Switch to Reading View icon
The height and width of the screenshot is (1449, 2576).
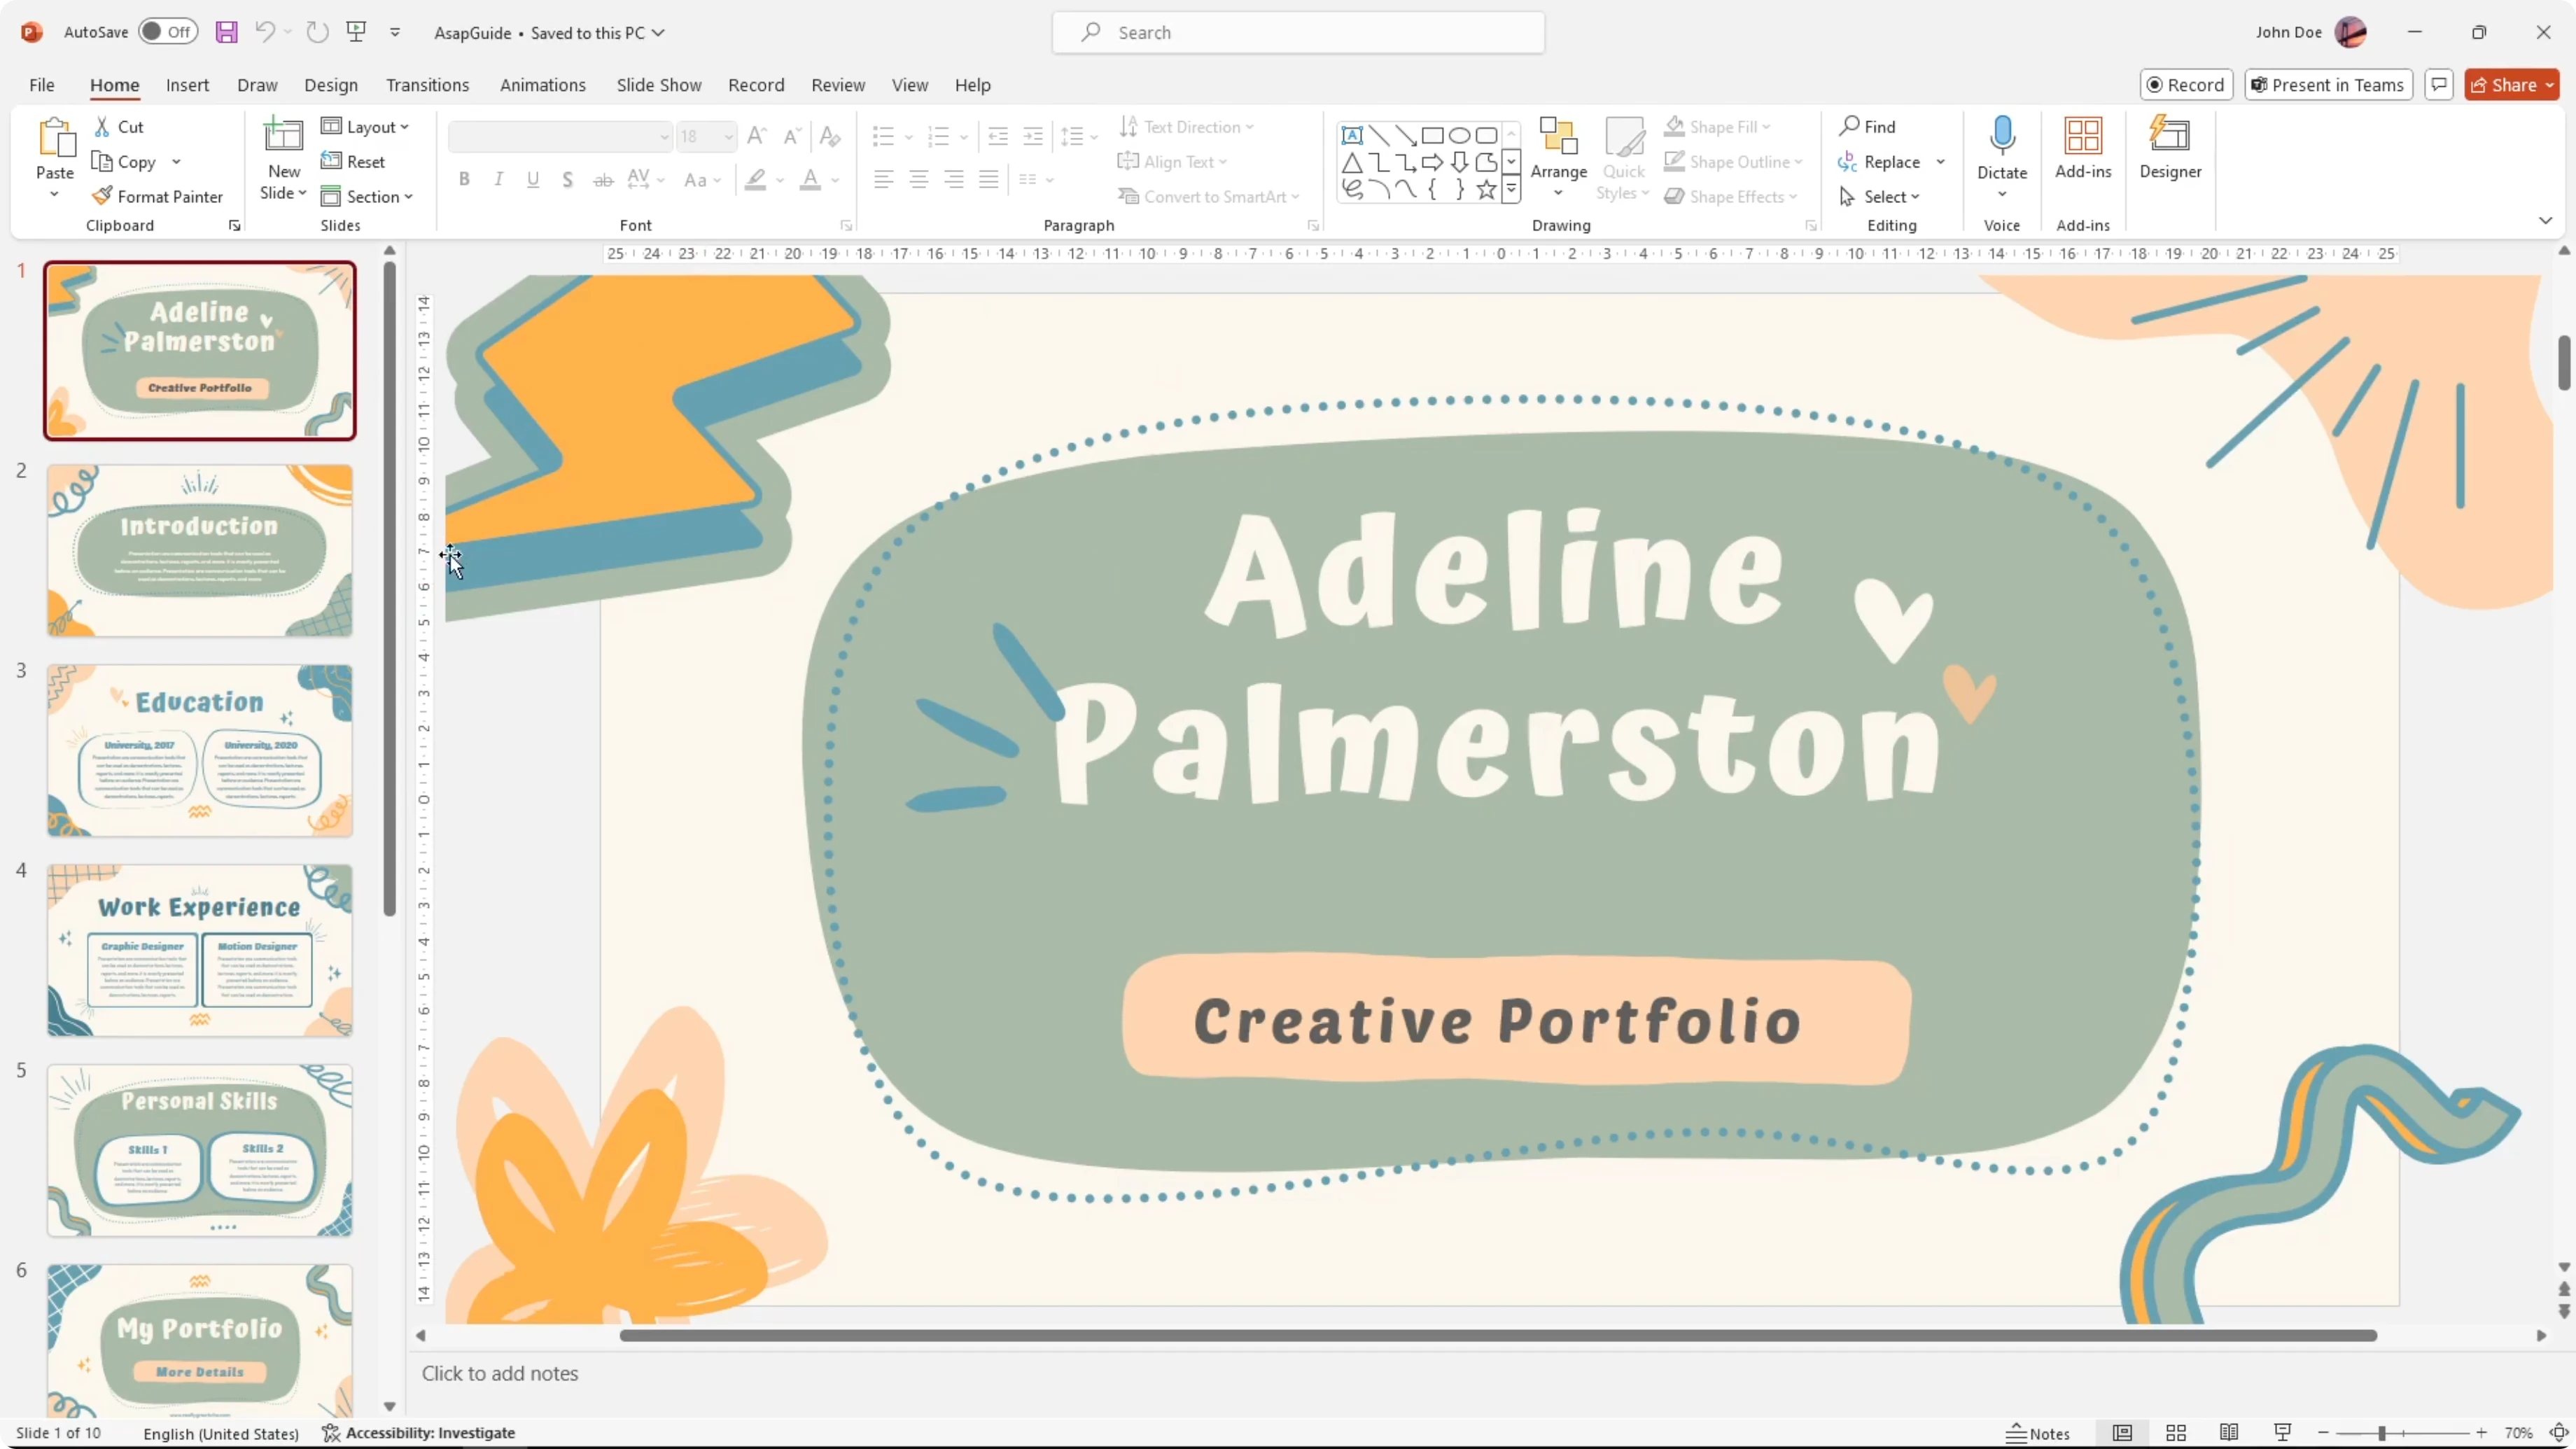(x=2229, y=1432)
